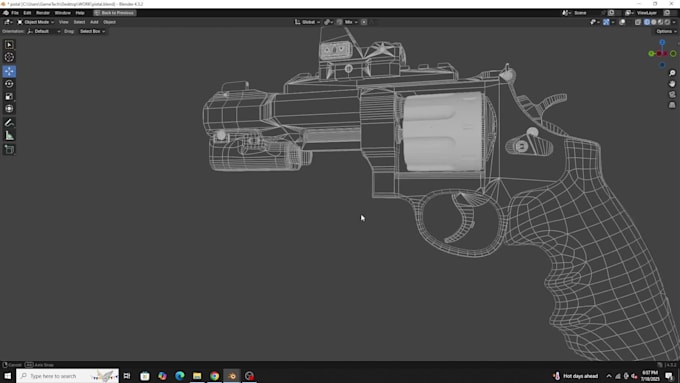Open Task View on the taskbar
680x383 pixels.
(x=127, y=376)
